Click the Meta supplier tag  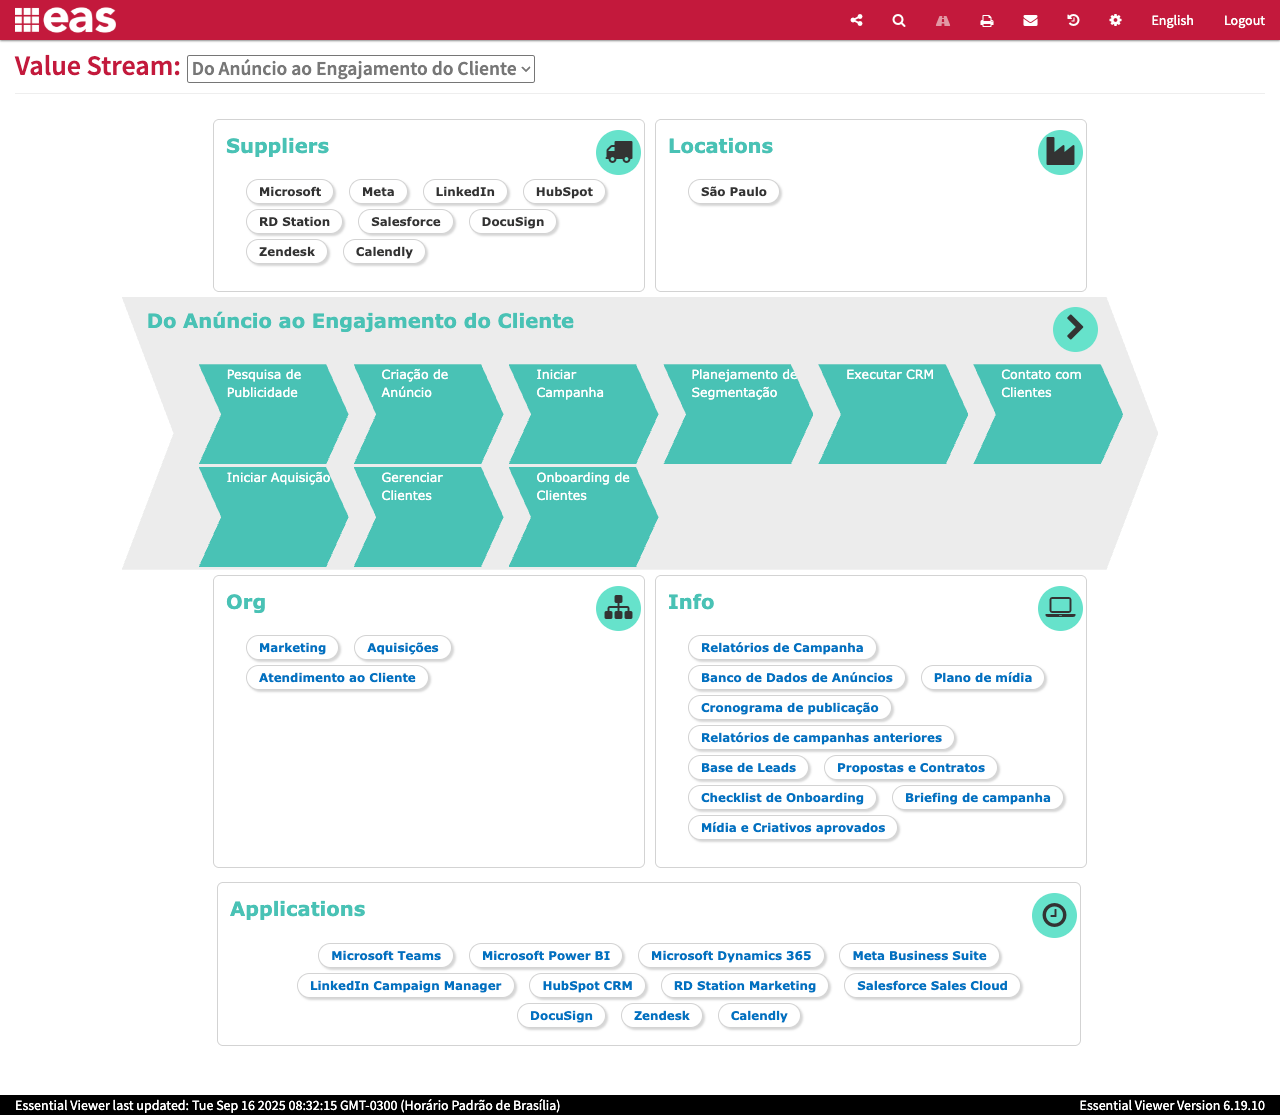[378, 192]
